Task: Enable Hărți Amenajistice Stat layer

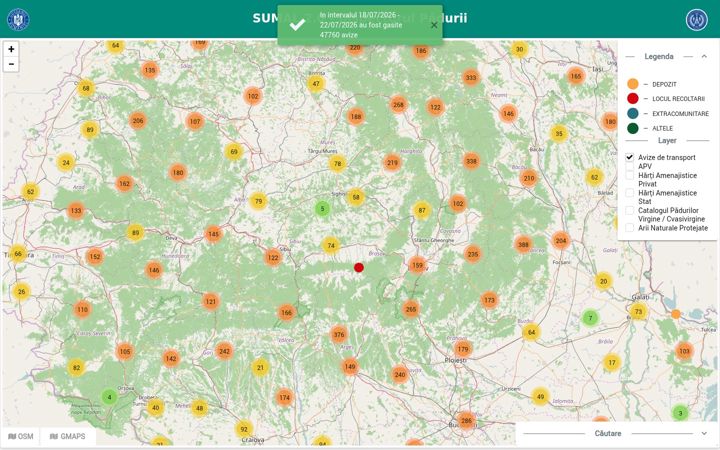Action: (630, 193)
